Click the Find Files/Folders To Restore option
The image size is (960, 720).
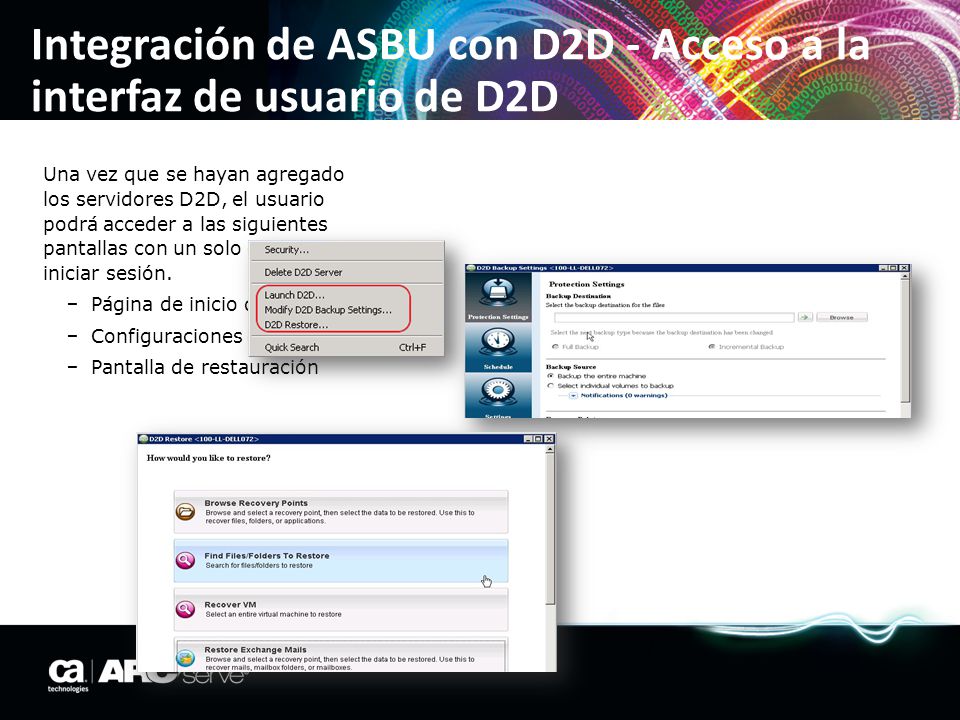(x=340, y=560)
